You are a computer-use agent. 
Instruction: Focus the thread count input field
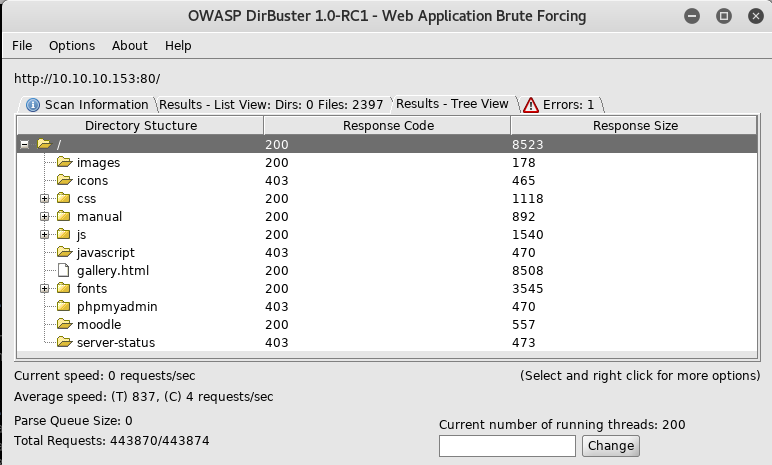pyautogui.click(x=507, y=446)
